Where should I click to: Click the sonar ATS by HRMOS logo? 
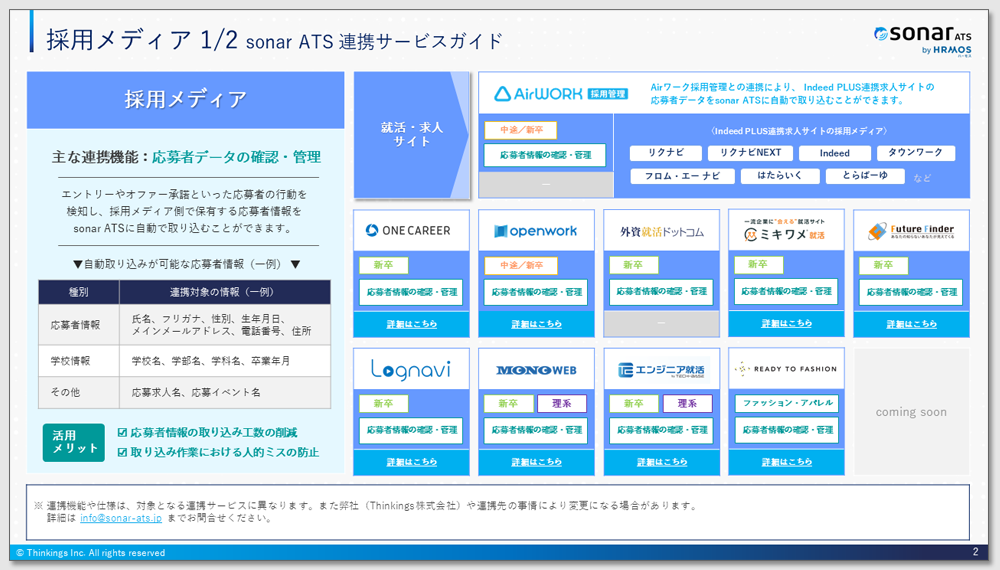point(922,41)
